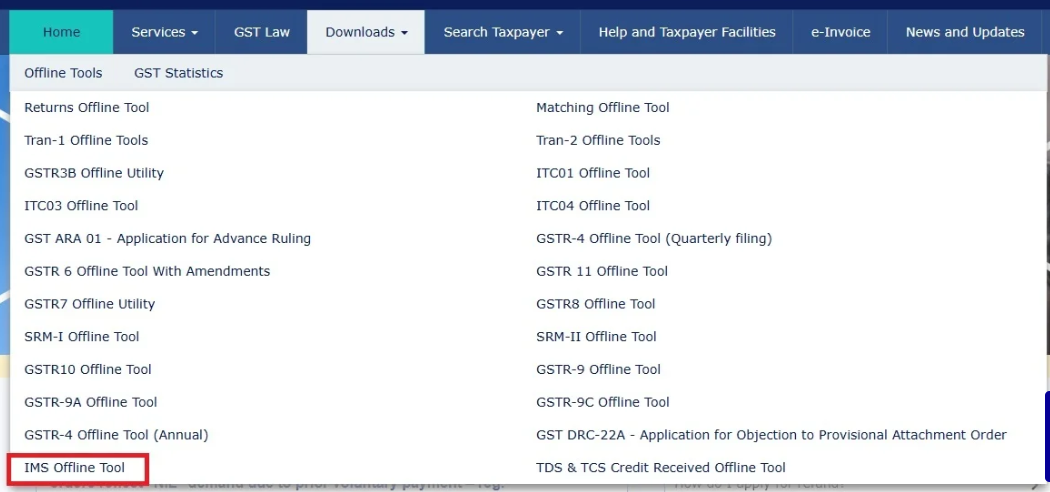
Task: Click News and Updates in navbar
Action: point(964,32)
